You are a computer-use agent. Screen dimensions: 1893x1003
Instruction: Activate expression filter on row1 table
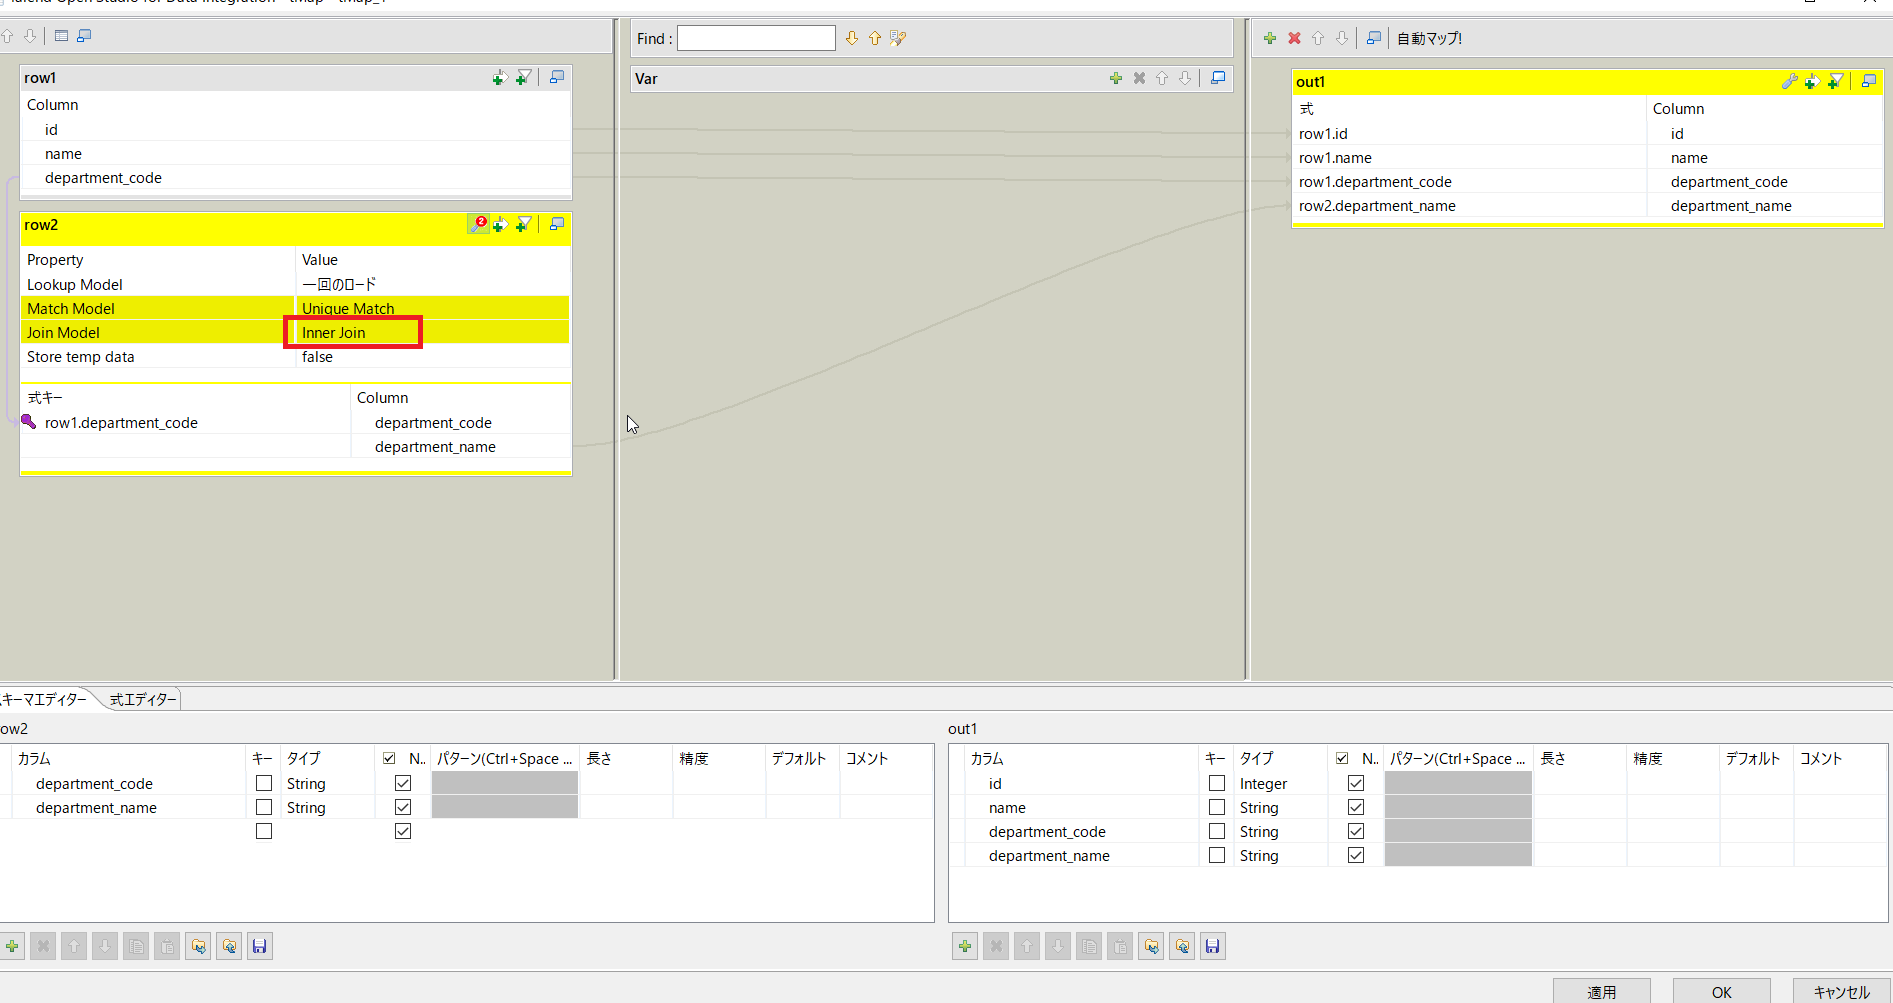click(x=523, y=77)
